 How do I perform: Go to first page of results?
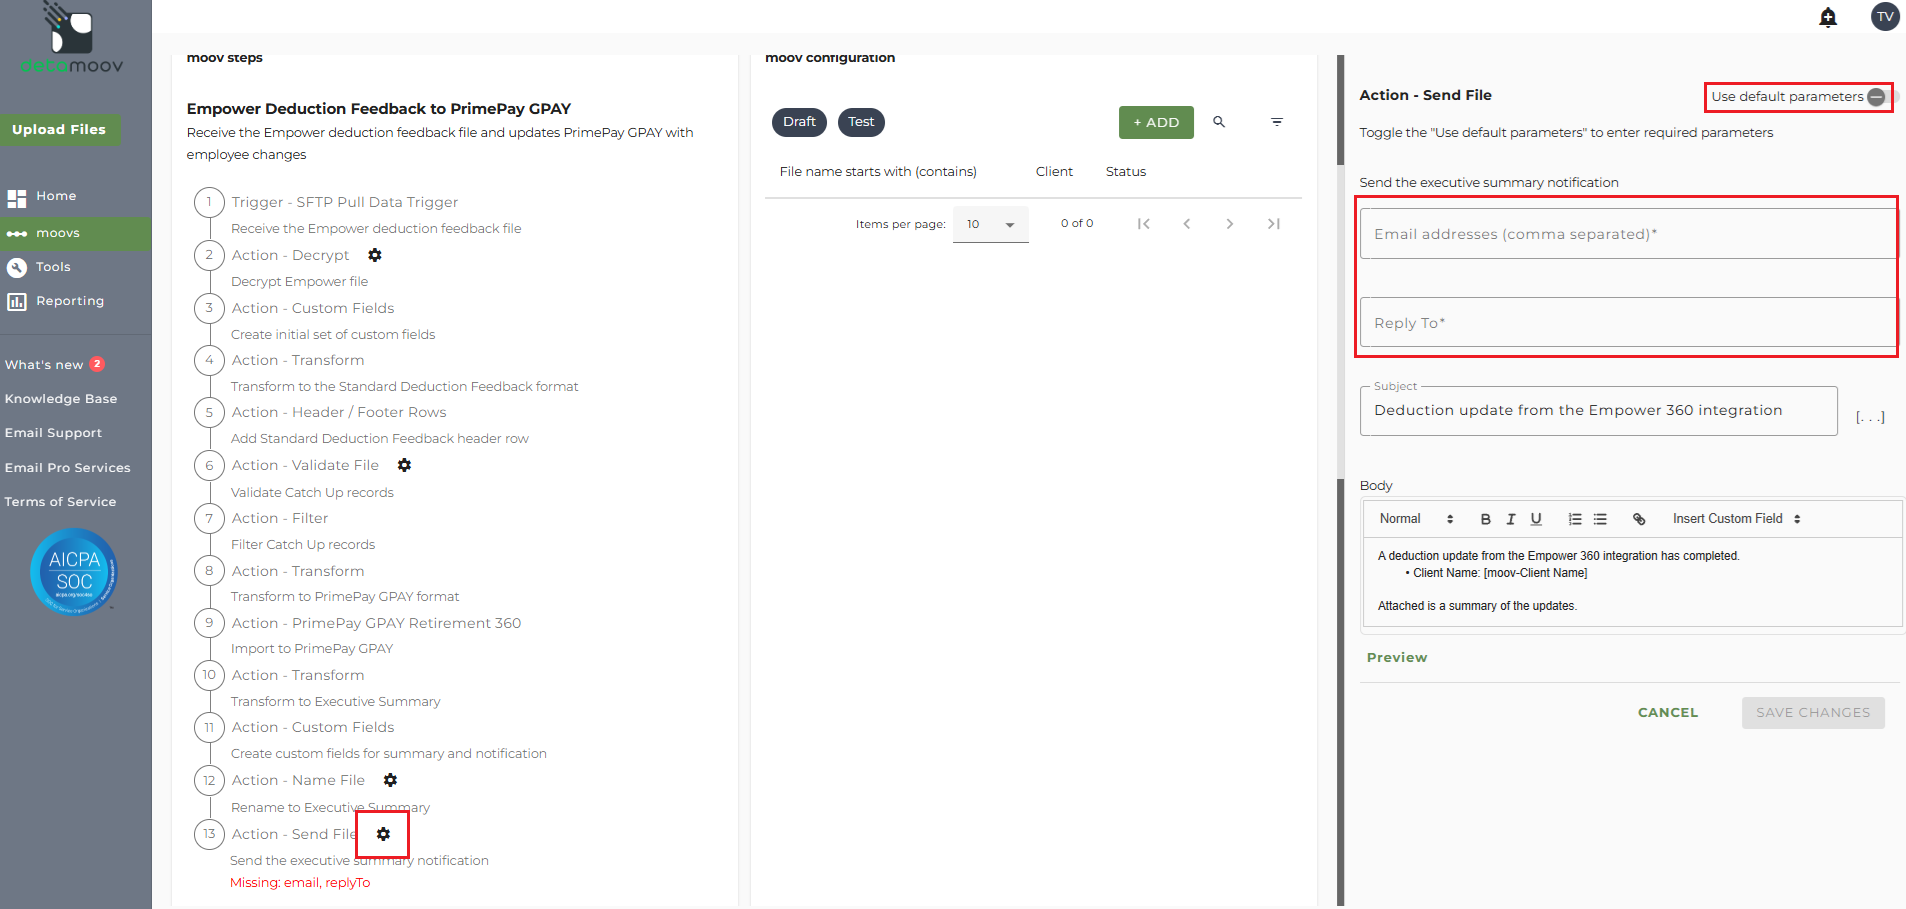point(1143,224)
